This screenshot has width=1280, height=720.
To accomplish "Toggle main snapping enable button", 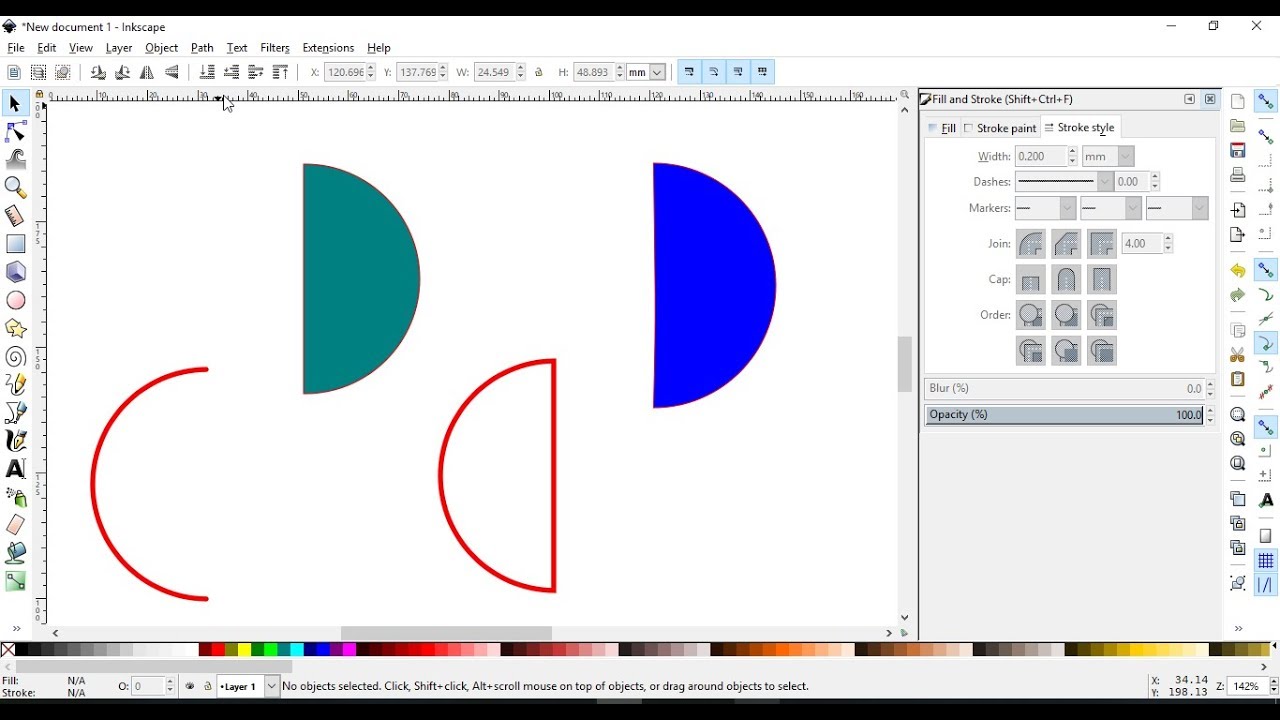I will tap(1266, 102).
